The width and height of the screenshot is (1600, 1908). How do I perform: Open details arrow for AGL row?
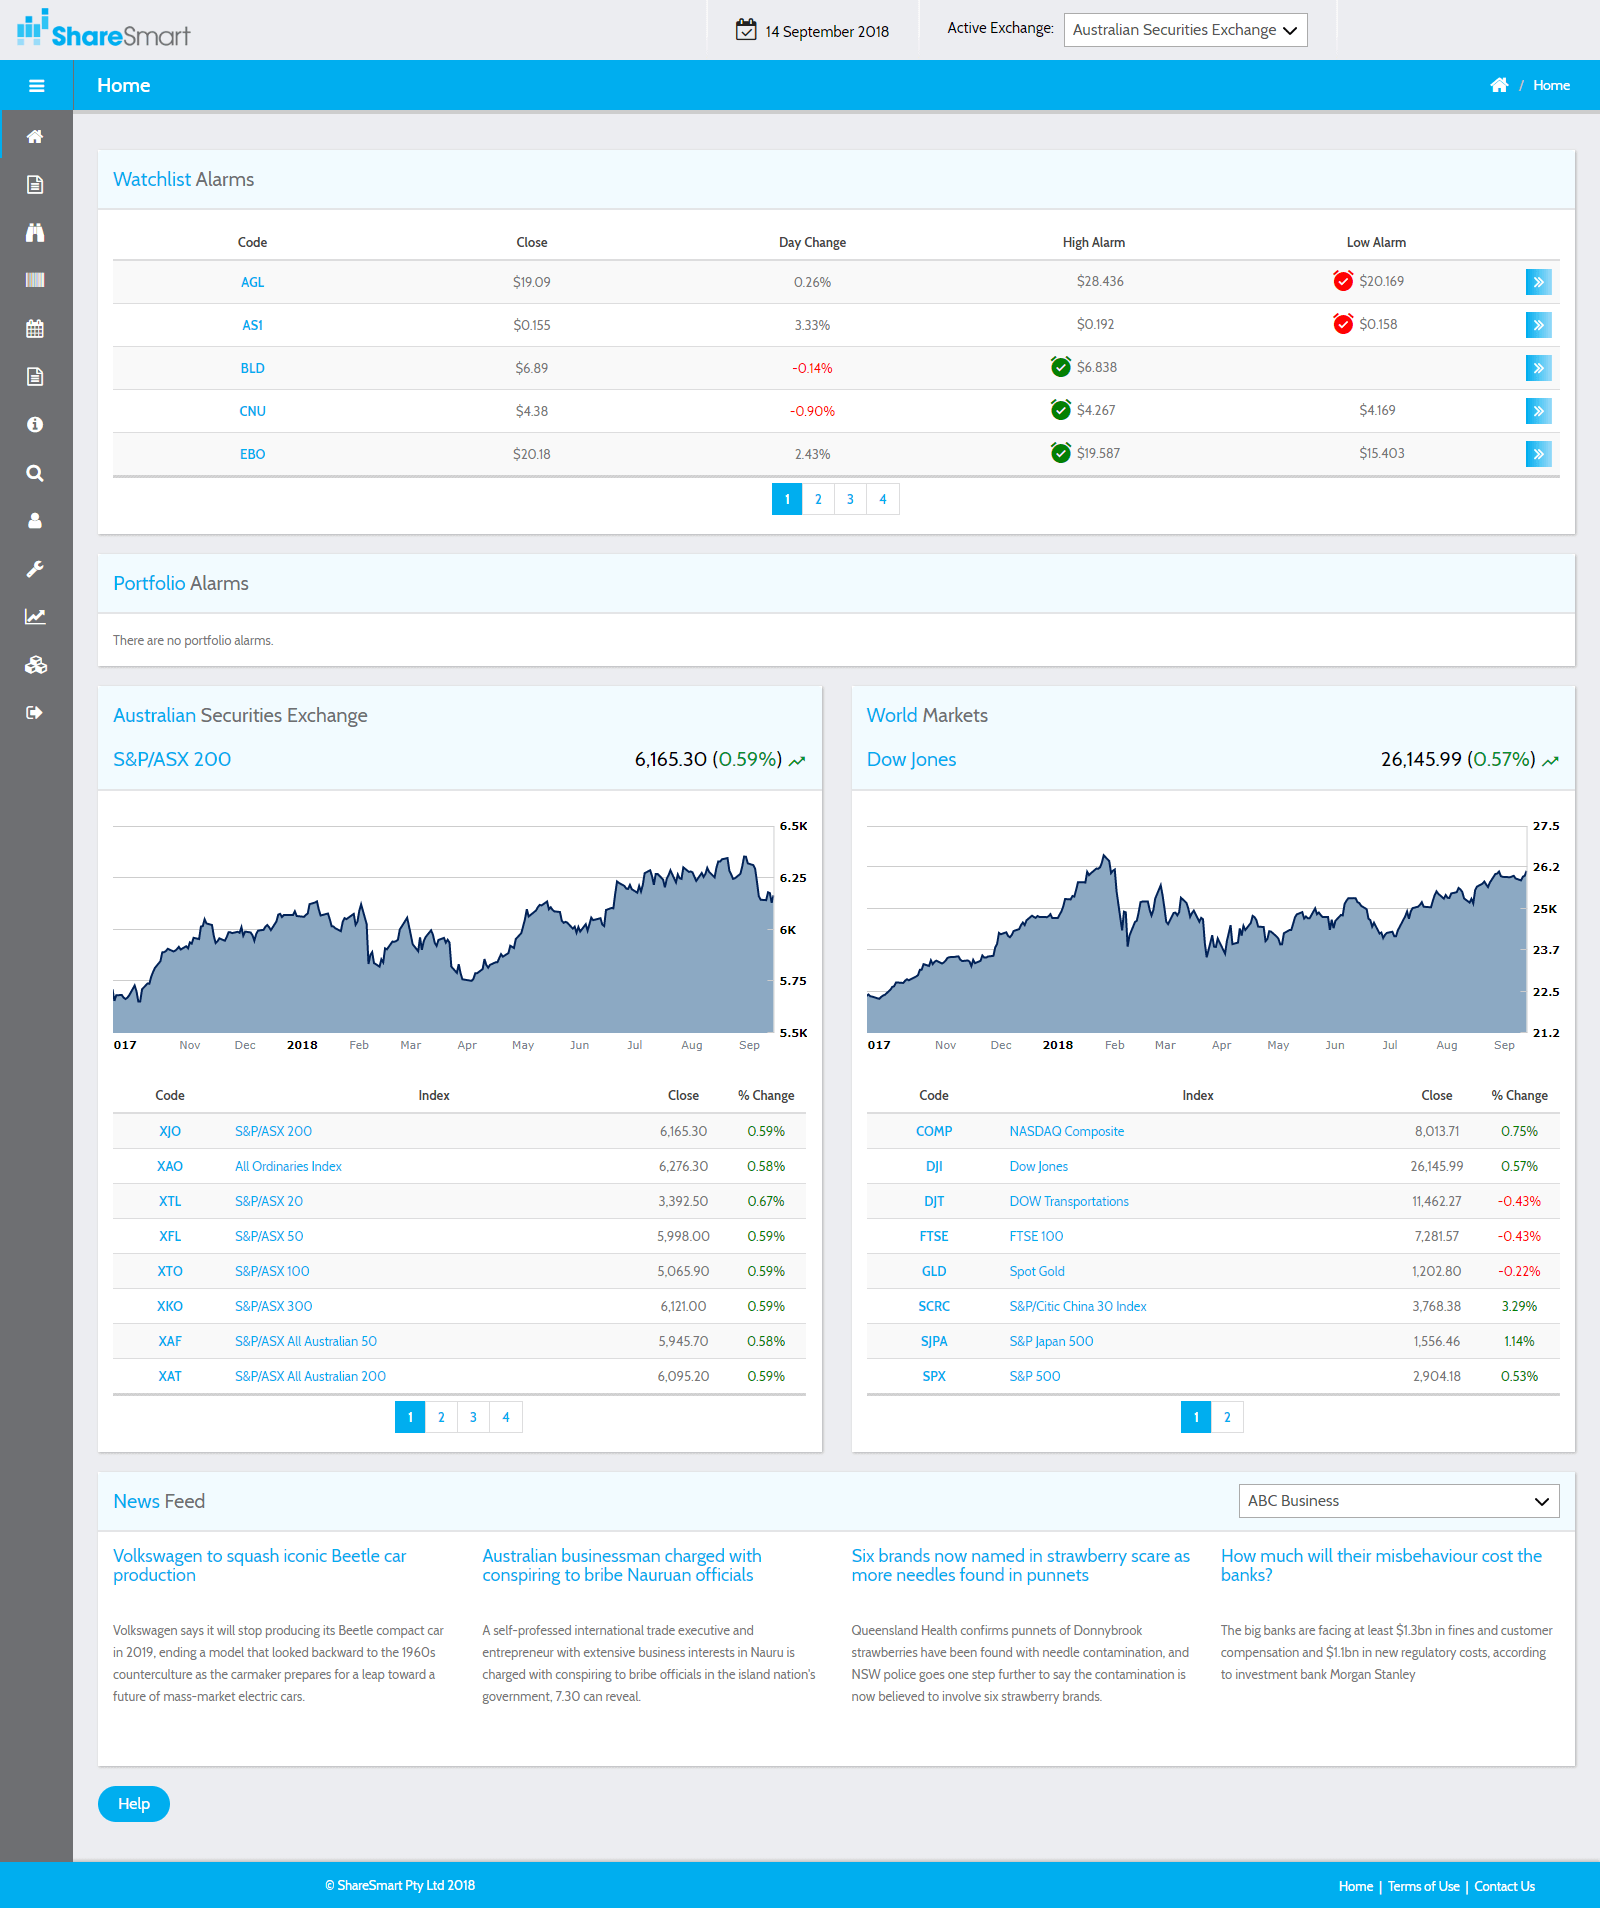click(x=1538, y=282)
